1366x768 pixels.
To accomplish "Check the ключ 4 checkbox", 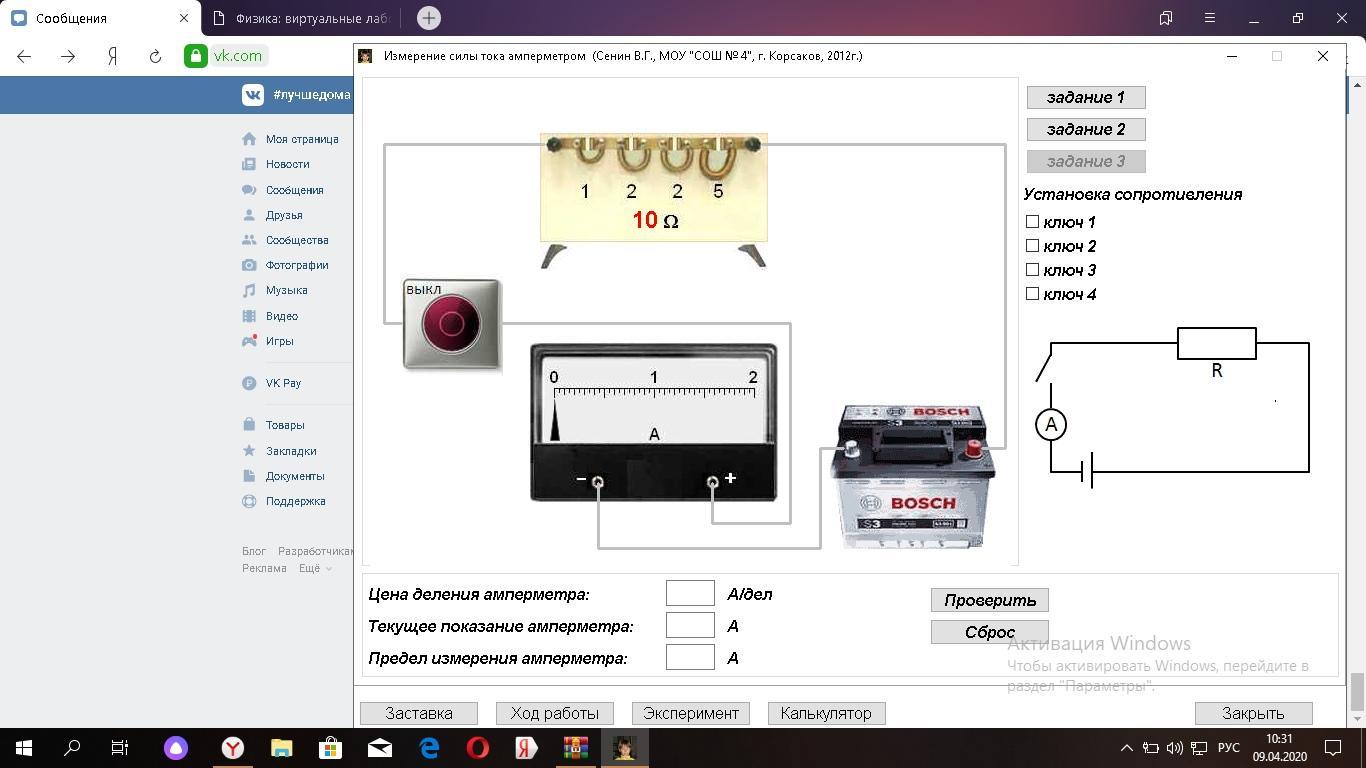I will (x=1033, y=294).
